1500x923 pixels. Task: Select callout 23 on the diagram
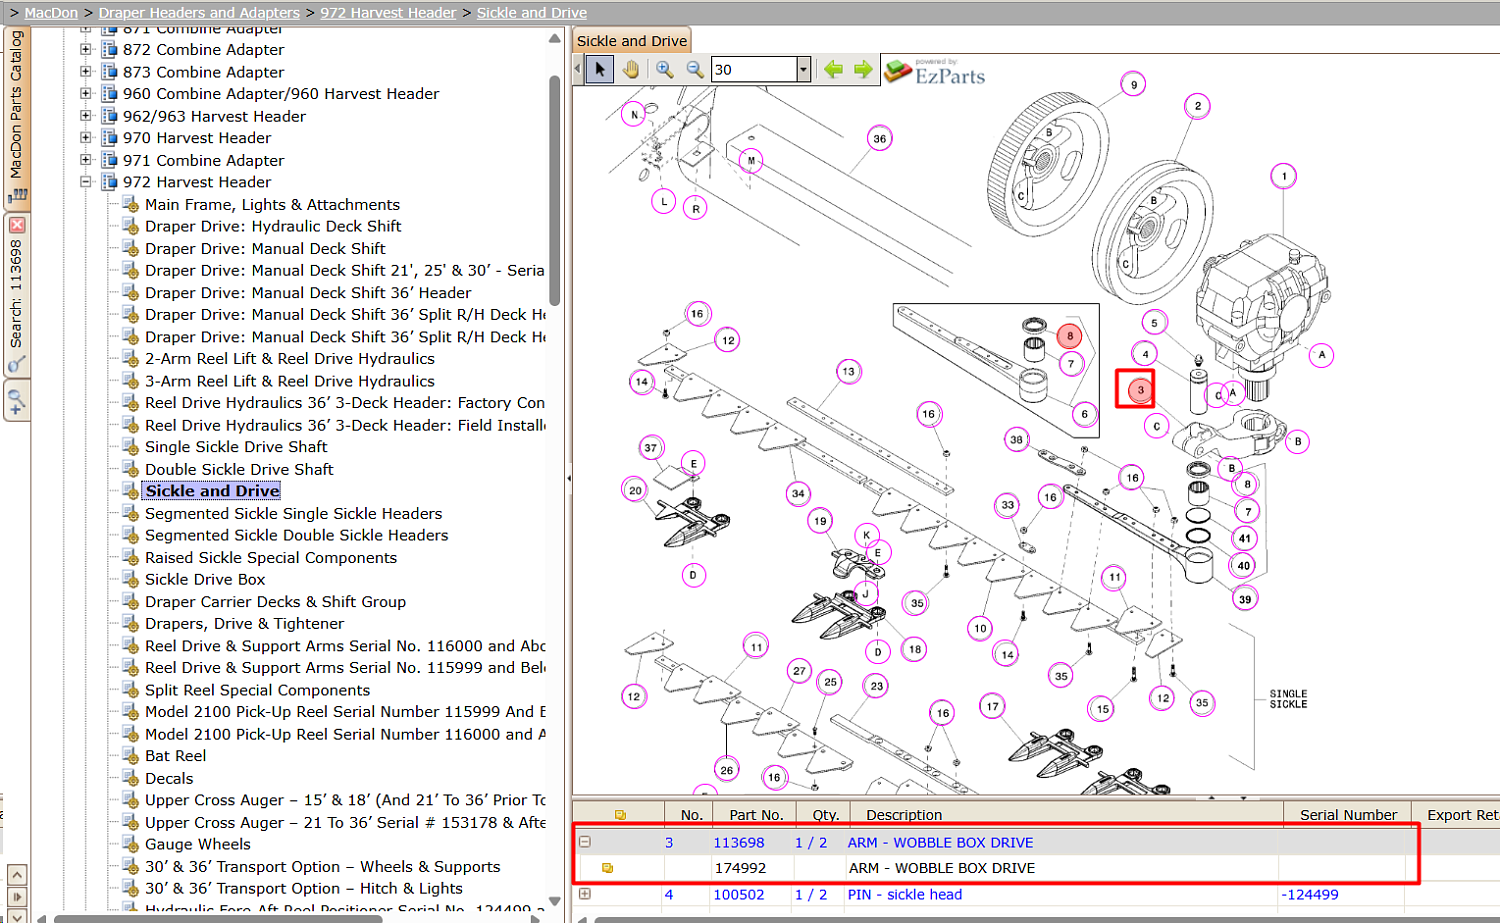[877, 686]
